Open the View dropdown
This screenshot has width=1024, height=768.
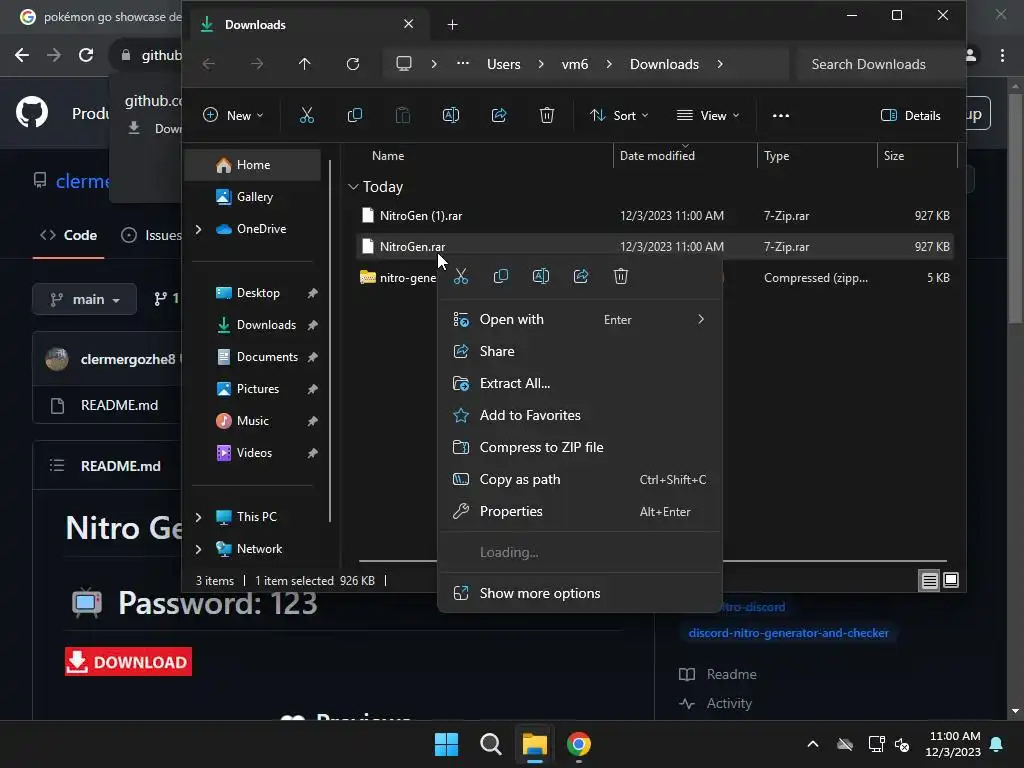(x=707, y=116)
